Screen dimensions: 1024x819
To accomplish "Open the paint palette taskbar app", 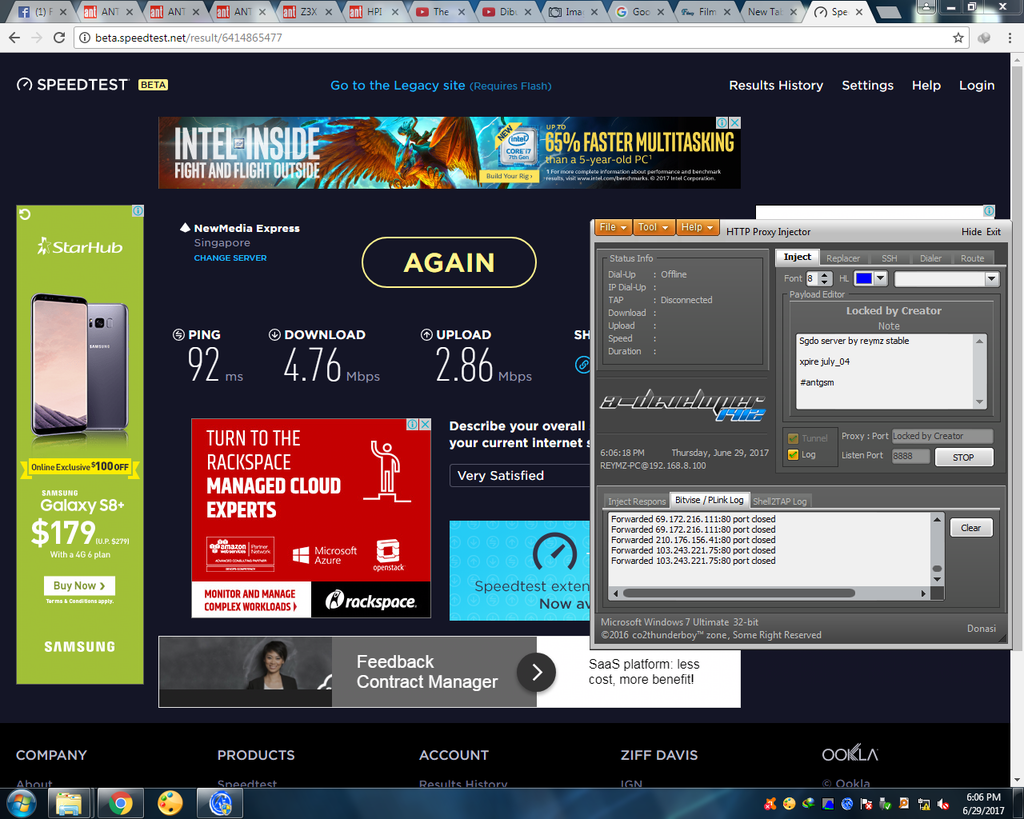I will tap(170, 803).
